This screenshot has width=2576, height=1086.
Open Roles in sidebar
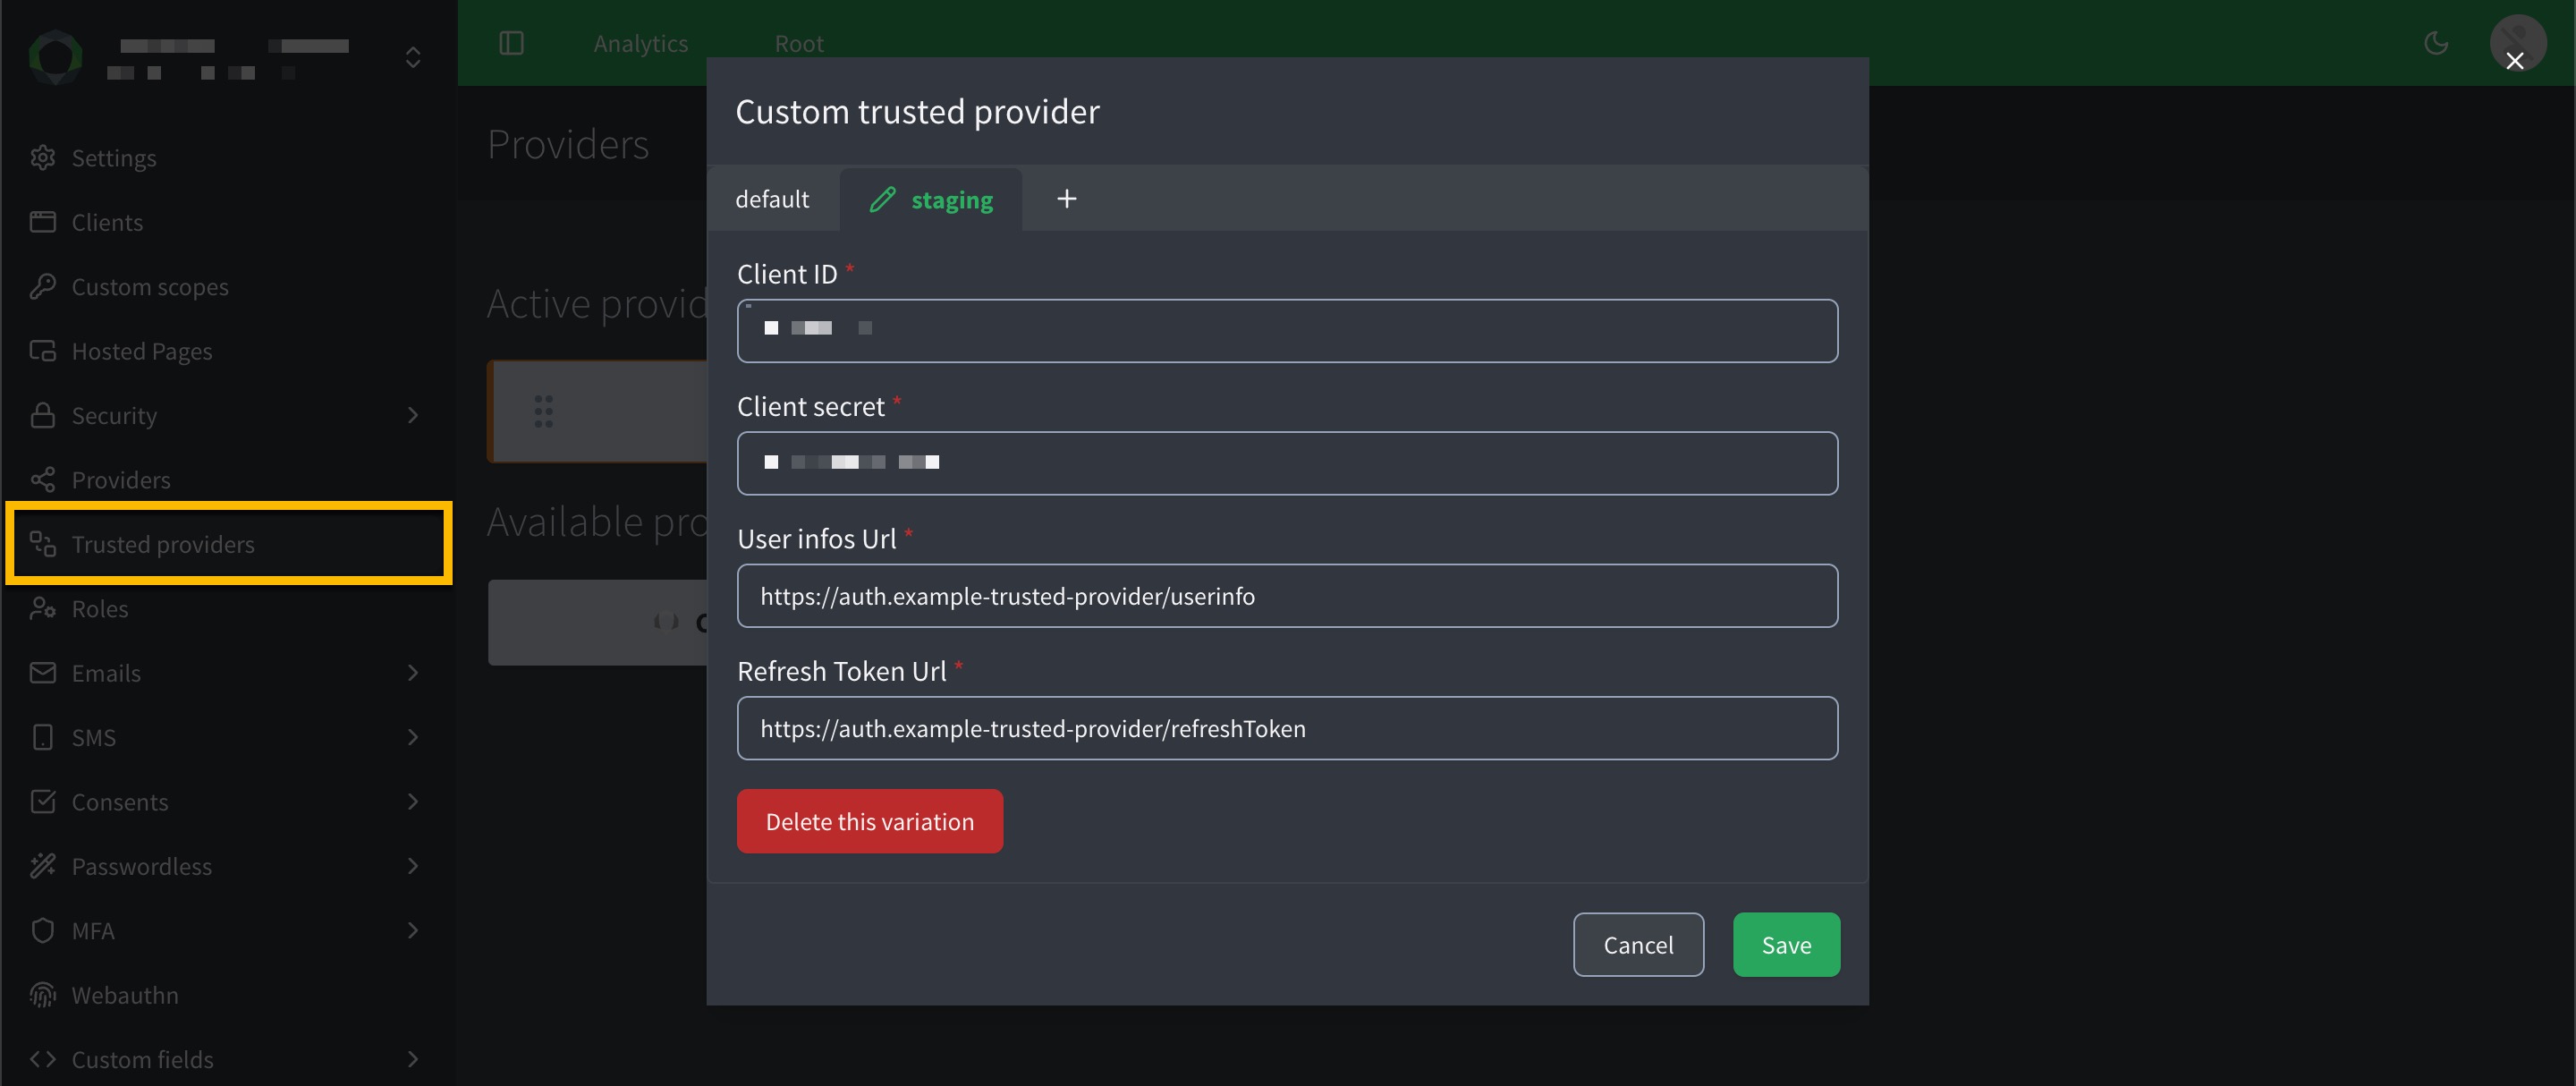[x=99, y=609]
